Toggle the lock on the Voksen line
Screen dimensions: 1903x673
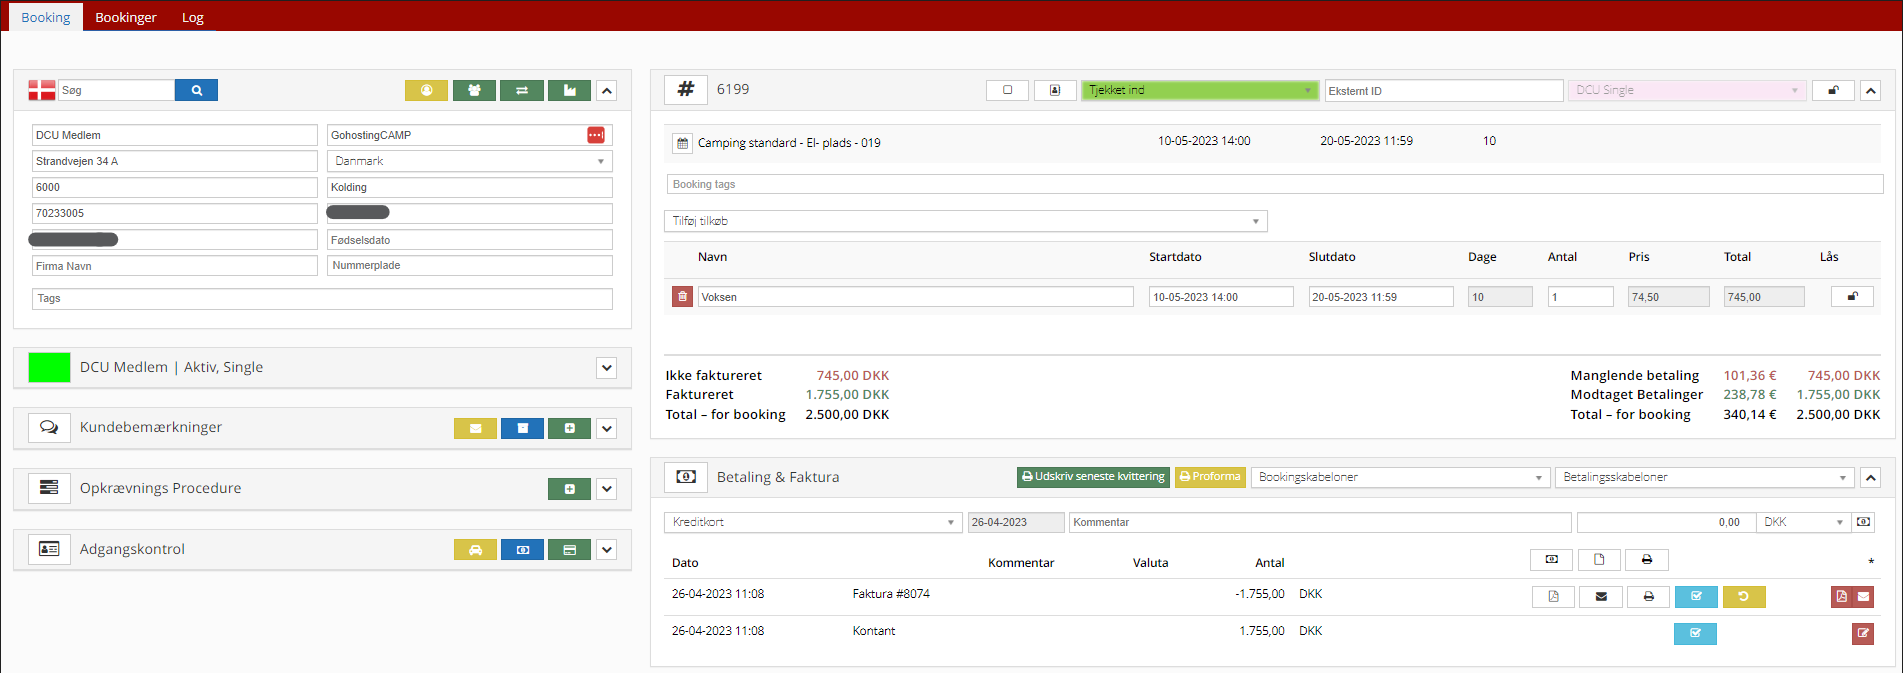tap(1852, 297)
